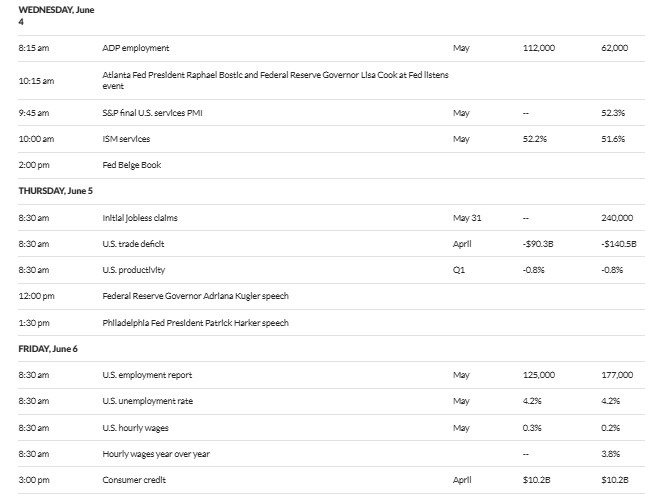Click the THURSDAY, June 5 heading
This screenshot has width=655, height=502.
click(56, 191)
